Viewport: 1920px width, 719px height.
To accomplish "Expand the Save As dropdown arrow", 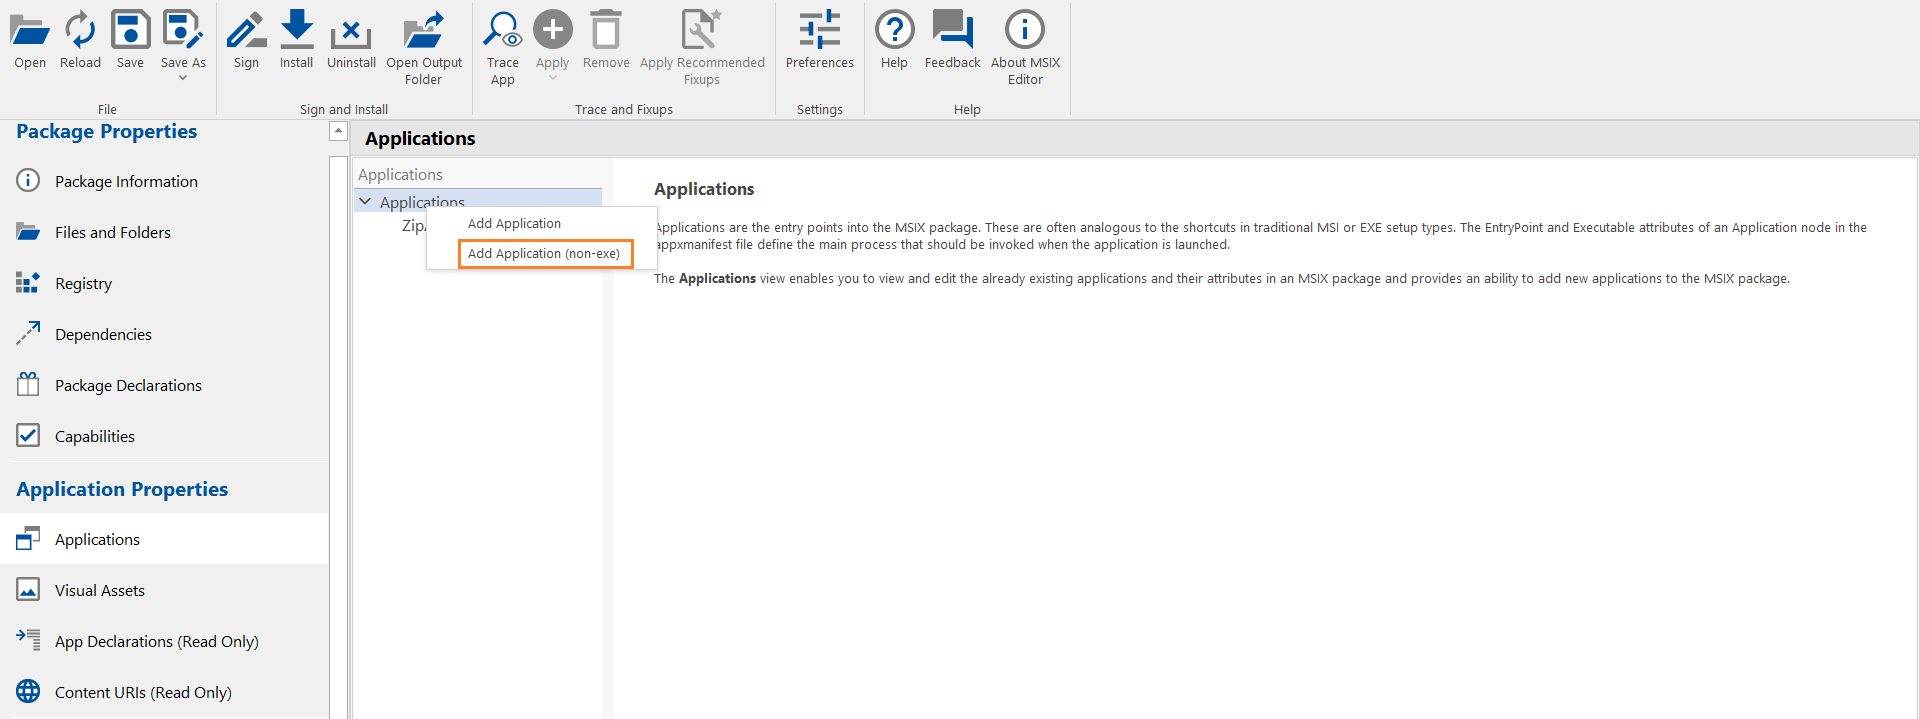I will coord(183,78).
